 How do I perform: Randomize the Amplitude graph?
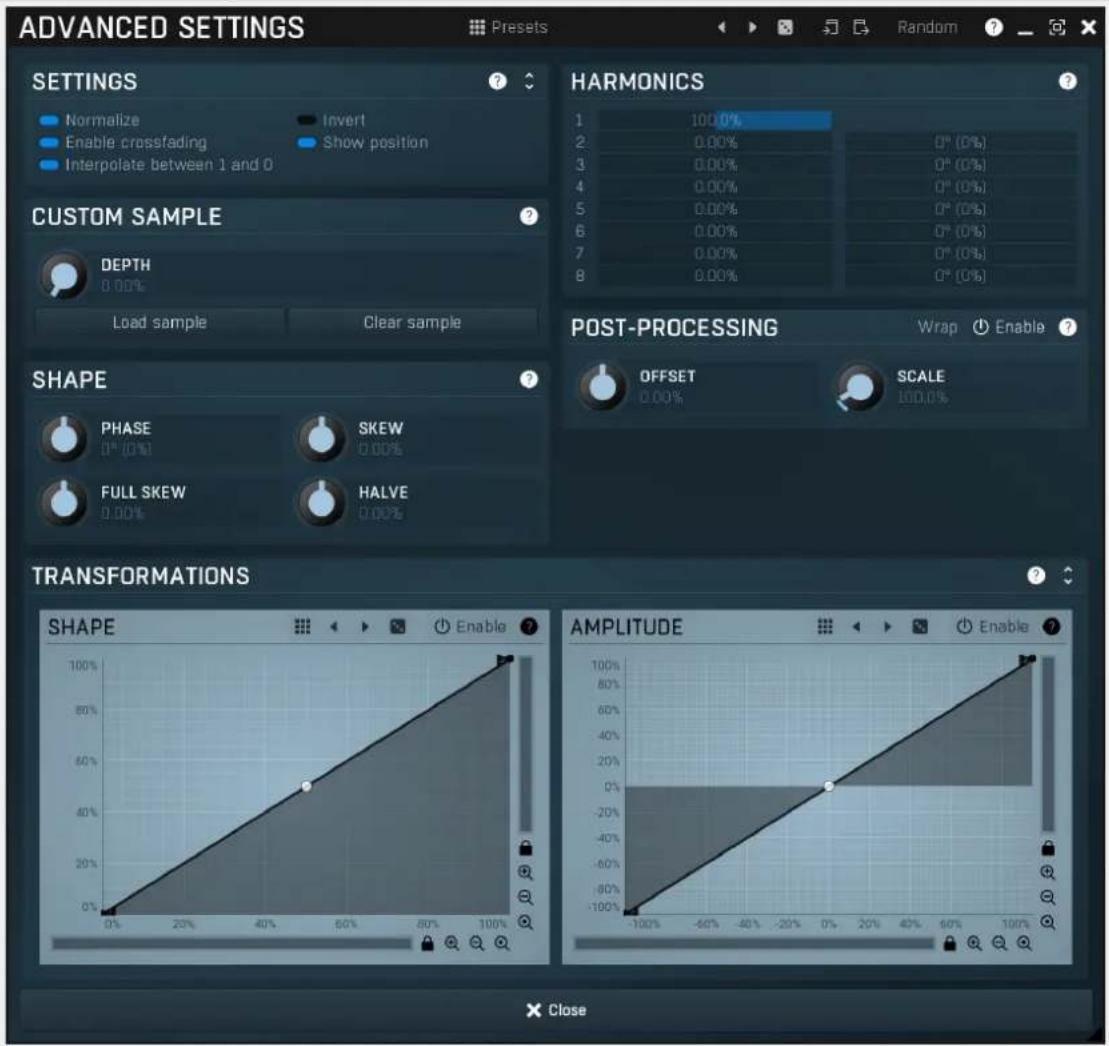[919, 626]
